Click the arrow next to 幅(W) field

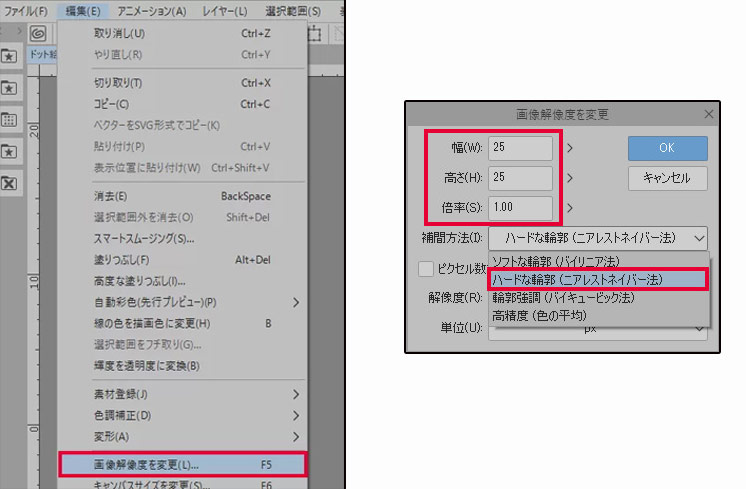click(570, 148)
